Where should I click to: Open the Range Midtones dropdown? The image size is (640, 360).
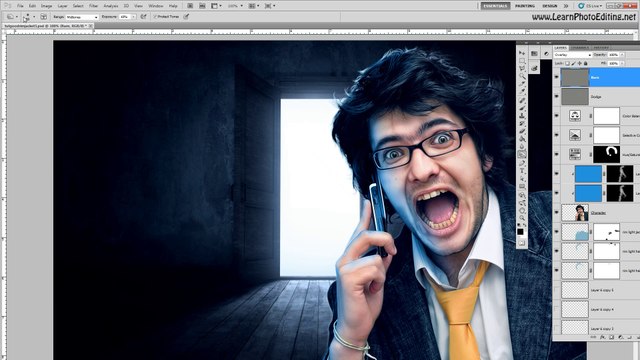pos(82,17)
